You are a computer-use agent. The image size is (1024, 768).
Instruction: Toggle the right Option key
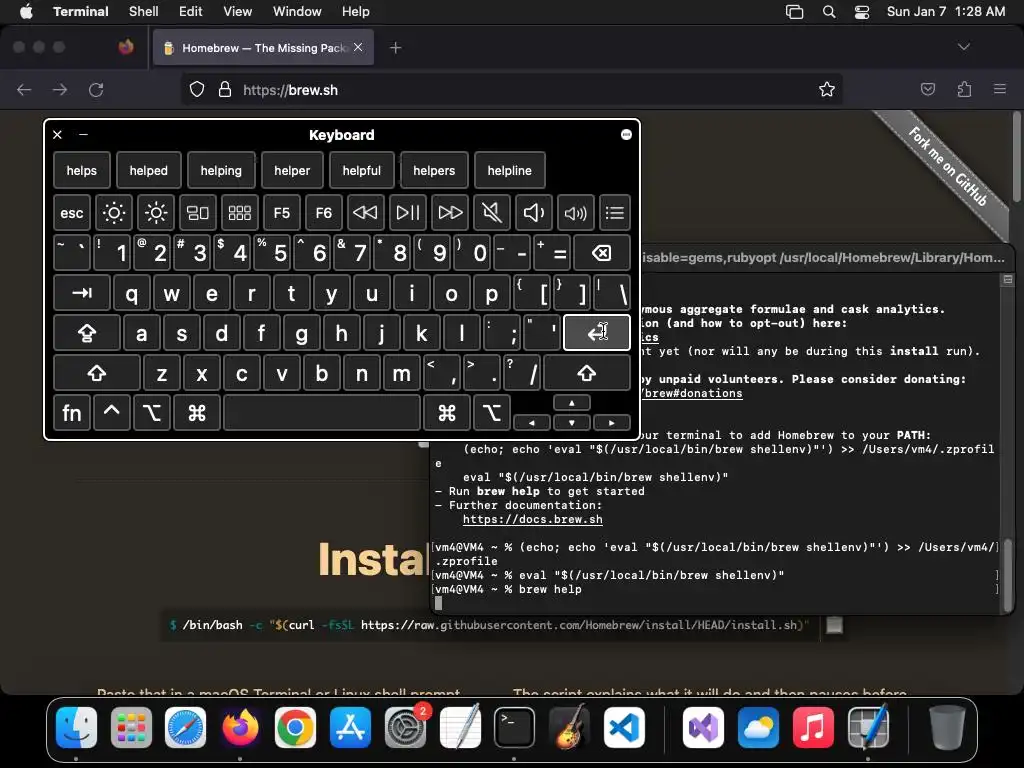pyautogui.click(x=491, y=413)
